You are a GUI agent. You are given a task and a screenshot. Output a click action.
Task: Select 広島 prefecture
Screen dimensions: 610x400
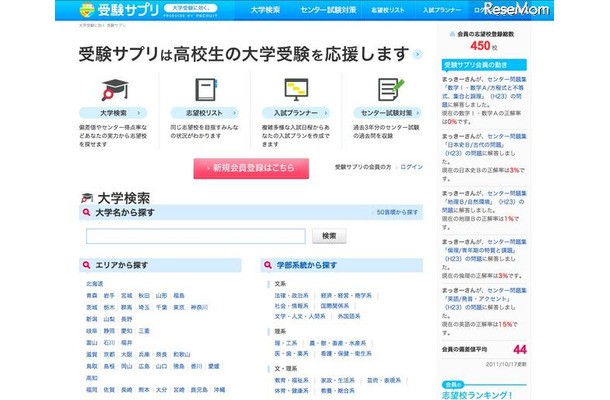[x=144, y=366]
